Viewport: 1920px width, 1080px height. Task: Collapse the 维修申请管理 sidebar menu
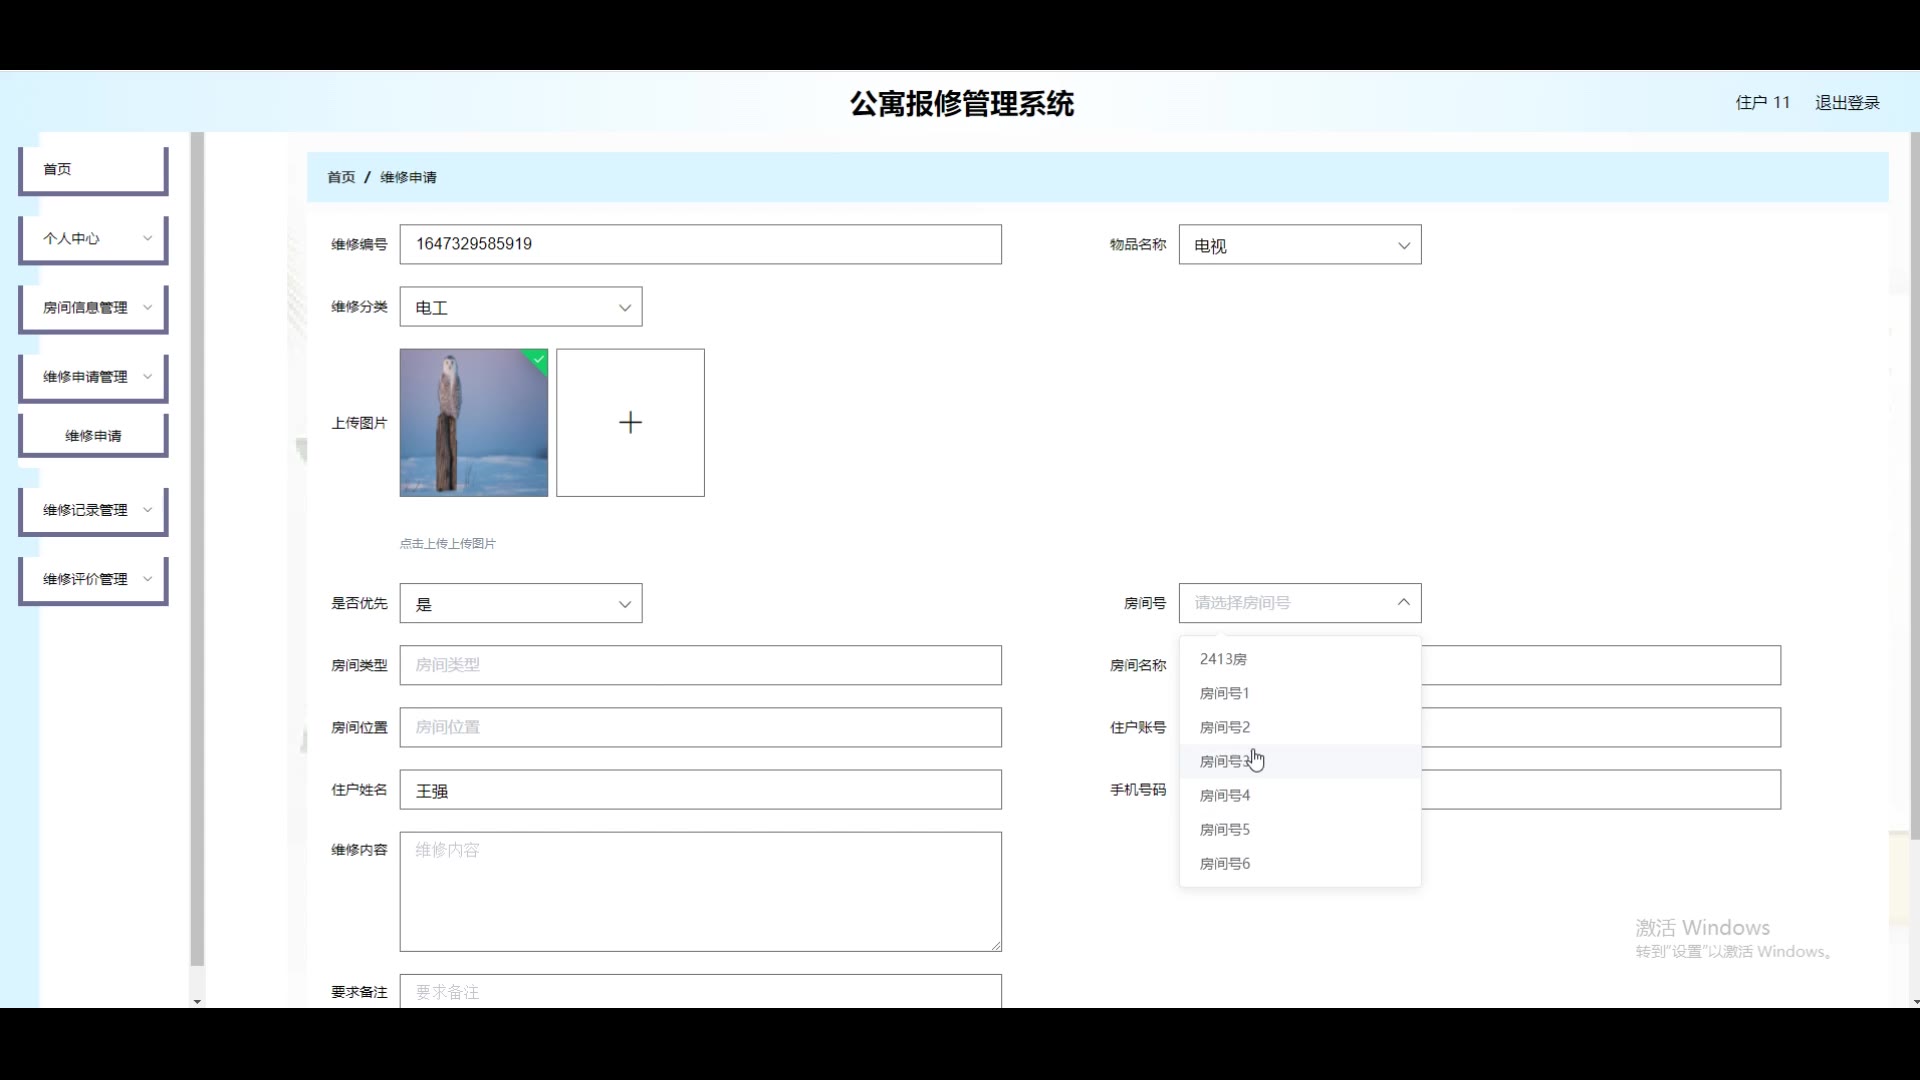pos(93,377)
